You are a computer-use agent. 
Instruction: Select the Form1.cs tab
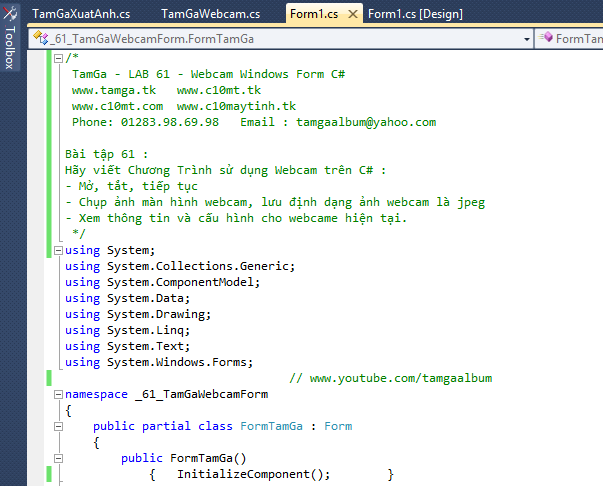314,14
